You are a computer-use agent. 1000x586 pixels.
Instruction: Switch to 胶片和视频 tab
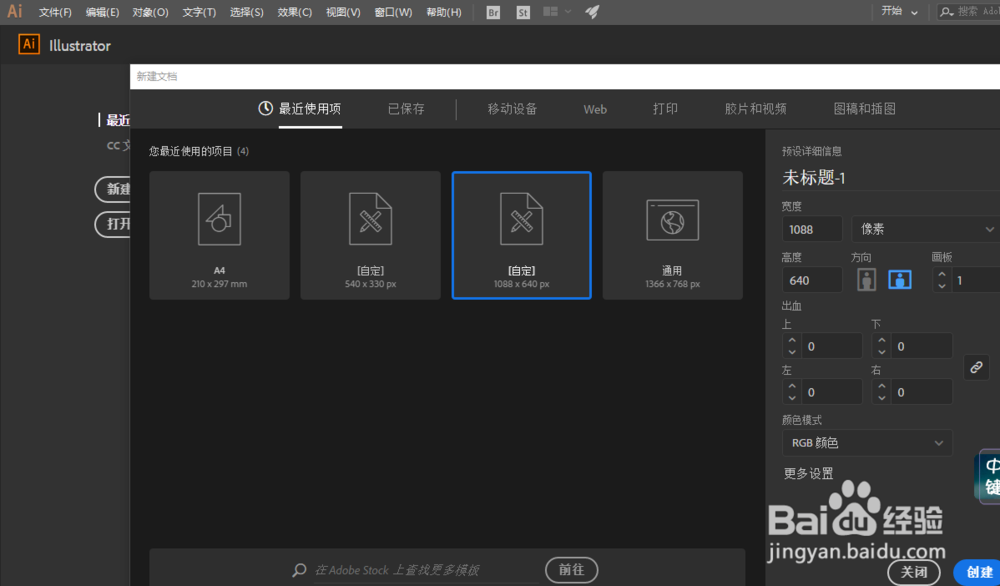pos(756,109)
